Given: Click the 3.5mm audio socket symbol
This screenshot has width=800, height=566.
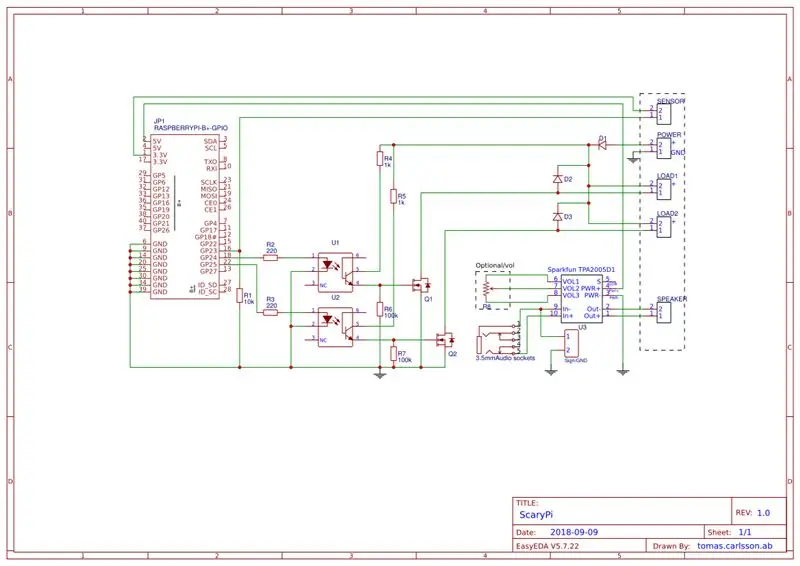Looking at the screenshot, I should [x=498, y=339].
